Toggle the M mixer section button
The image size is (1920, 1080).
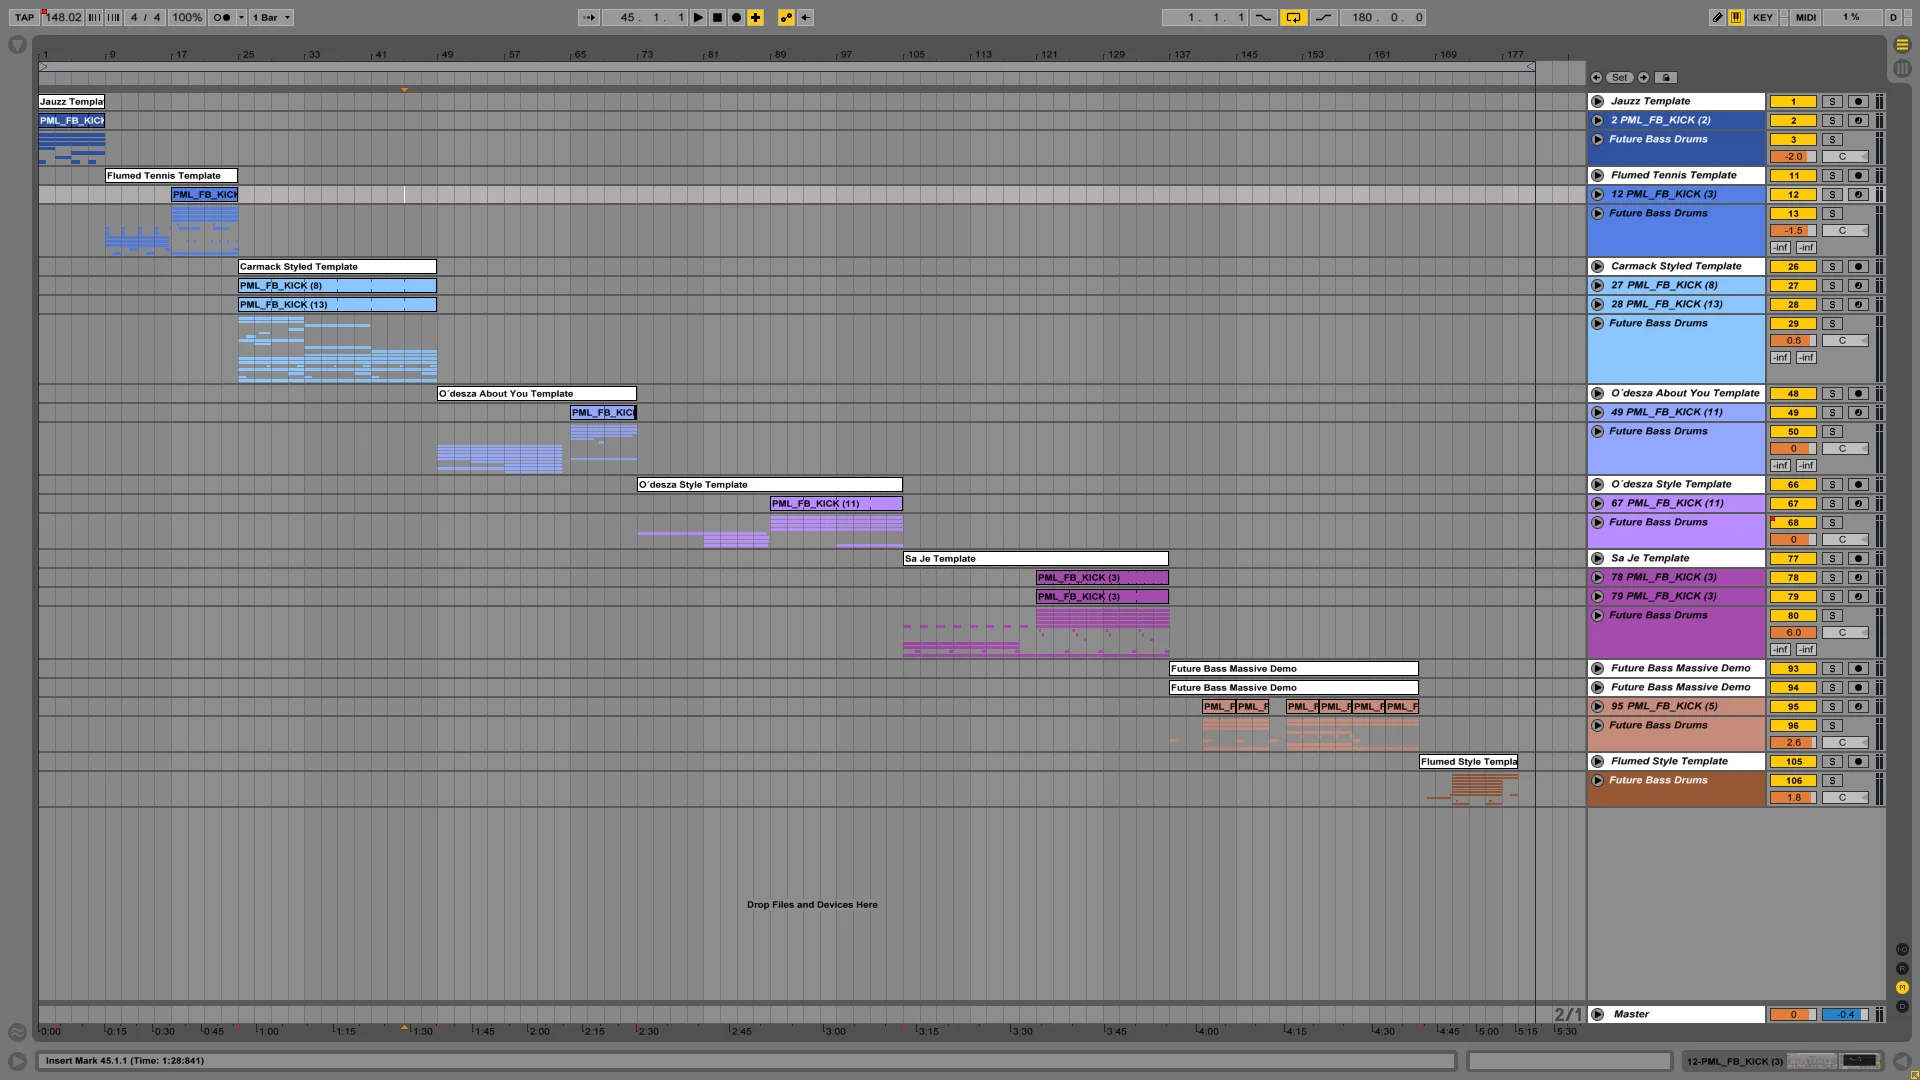[x=1902, y=987]
